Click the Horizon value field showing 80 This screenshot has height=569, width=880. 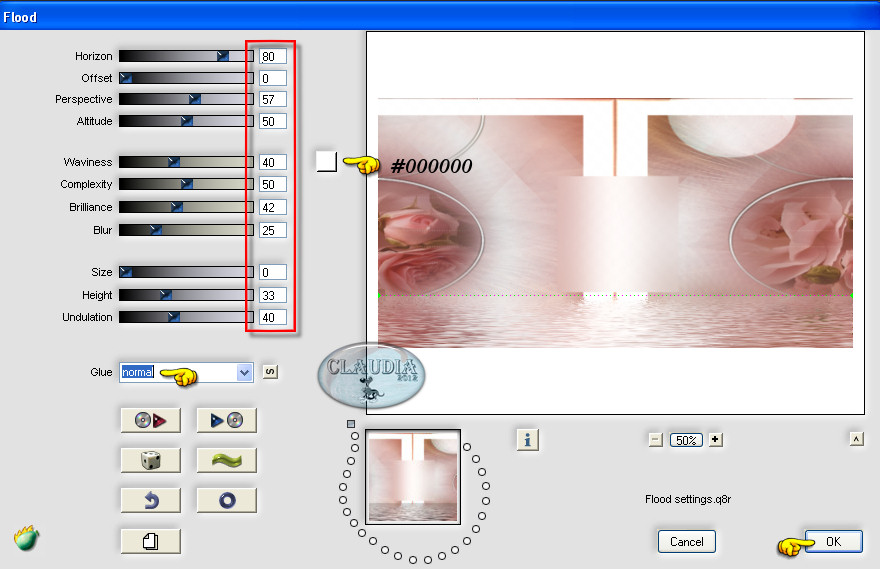[x=273, y=56]
